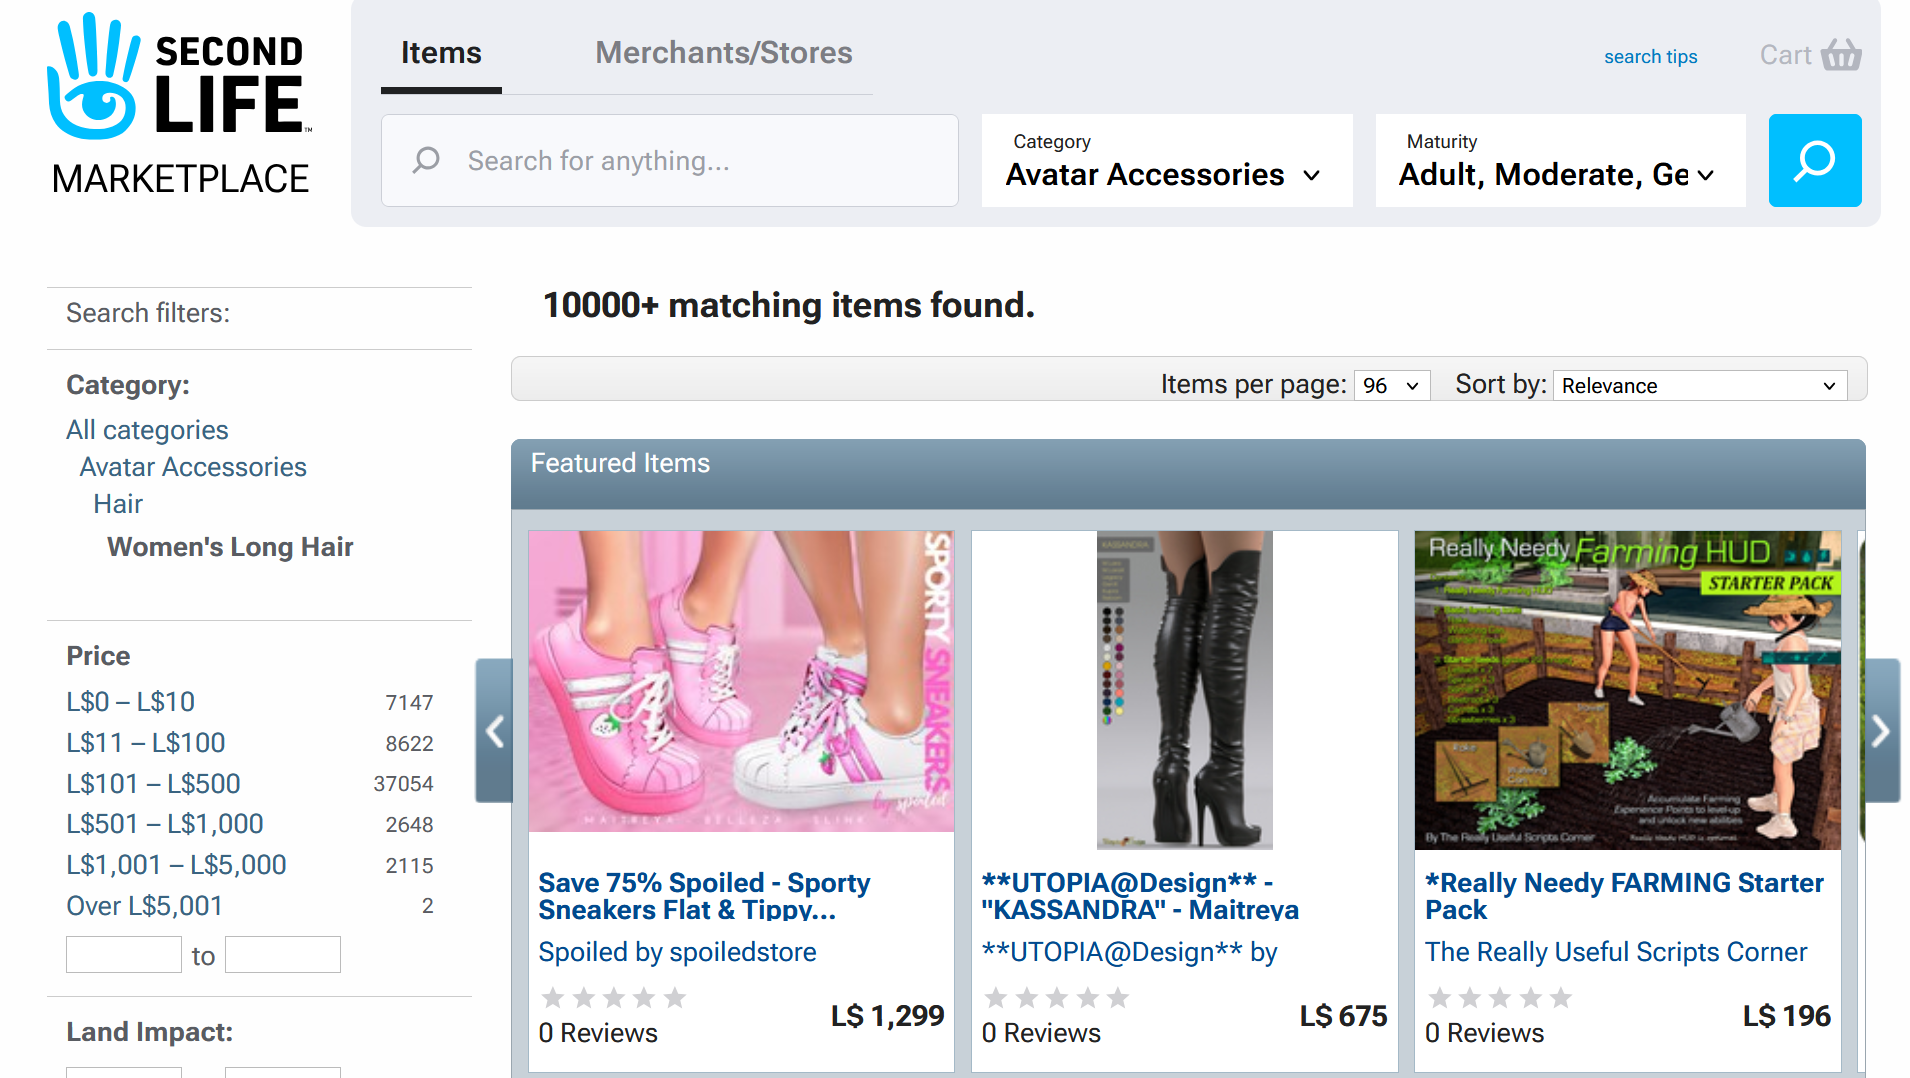Click star rating under Farming Starter Pack
This screenshot has width=1910, height=1078.
click(x=1499, y=997)
